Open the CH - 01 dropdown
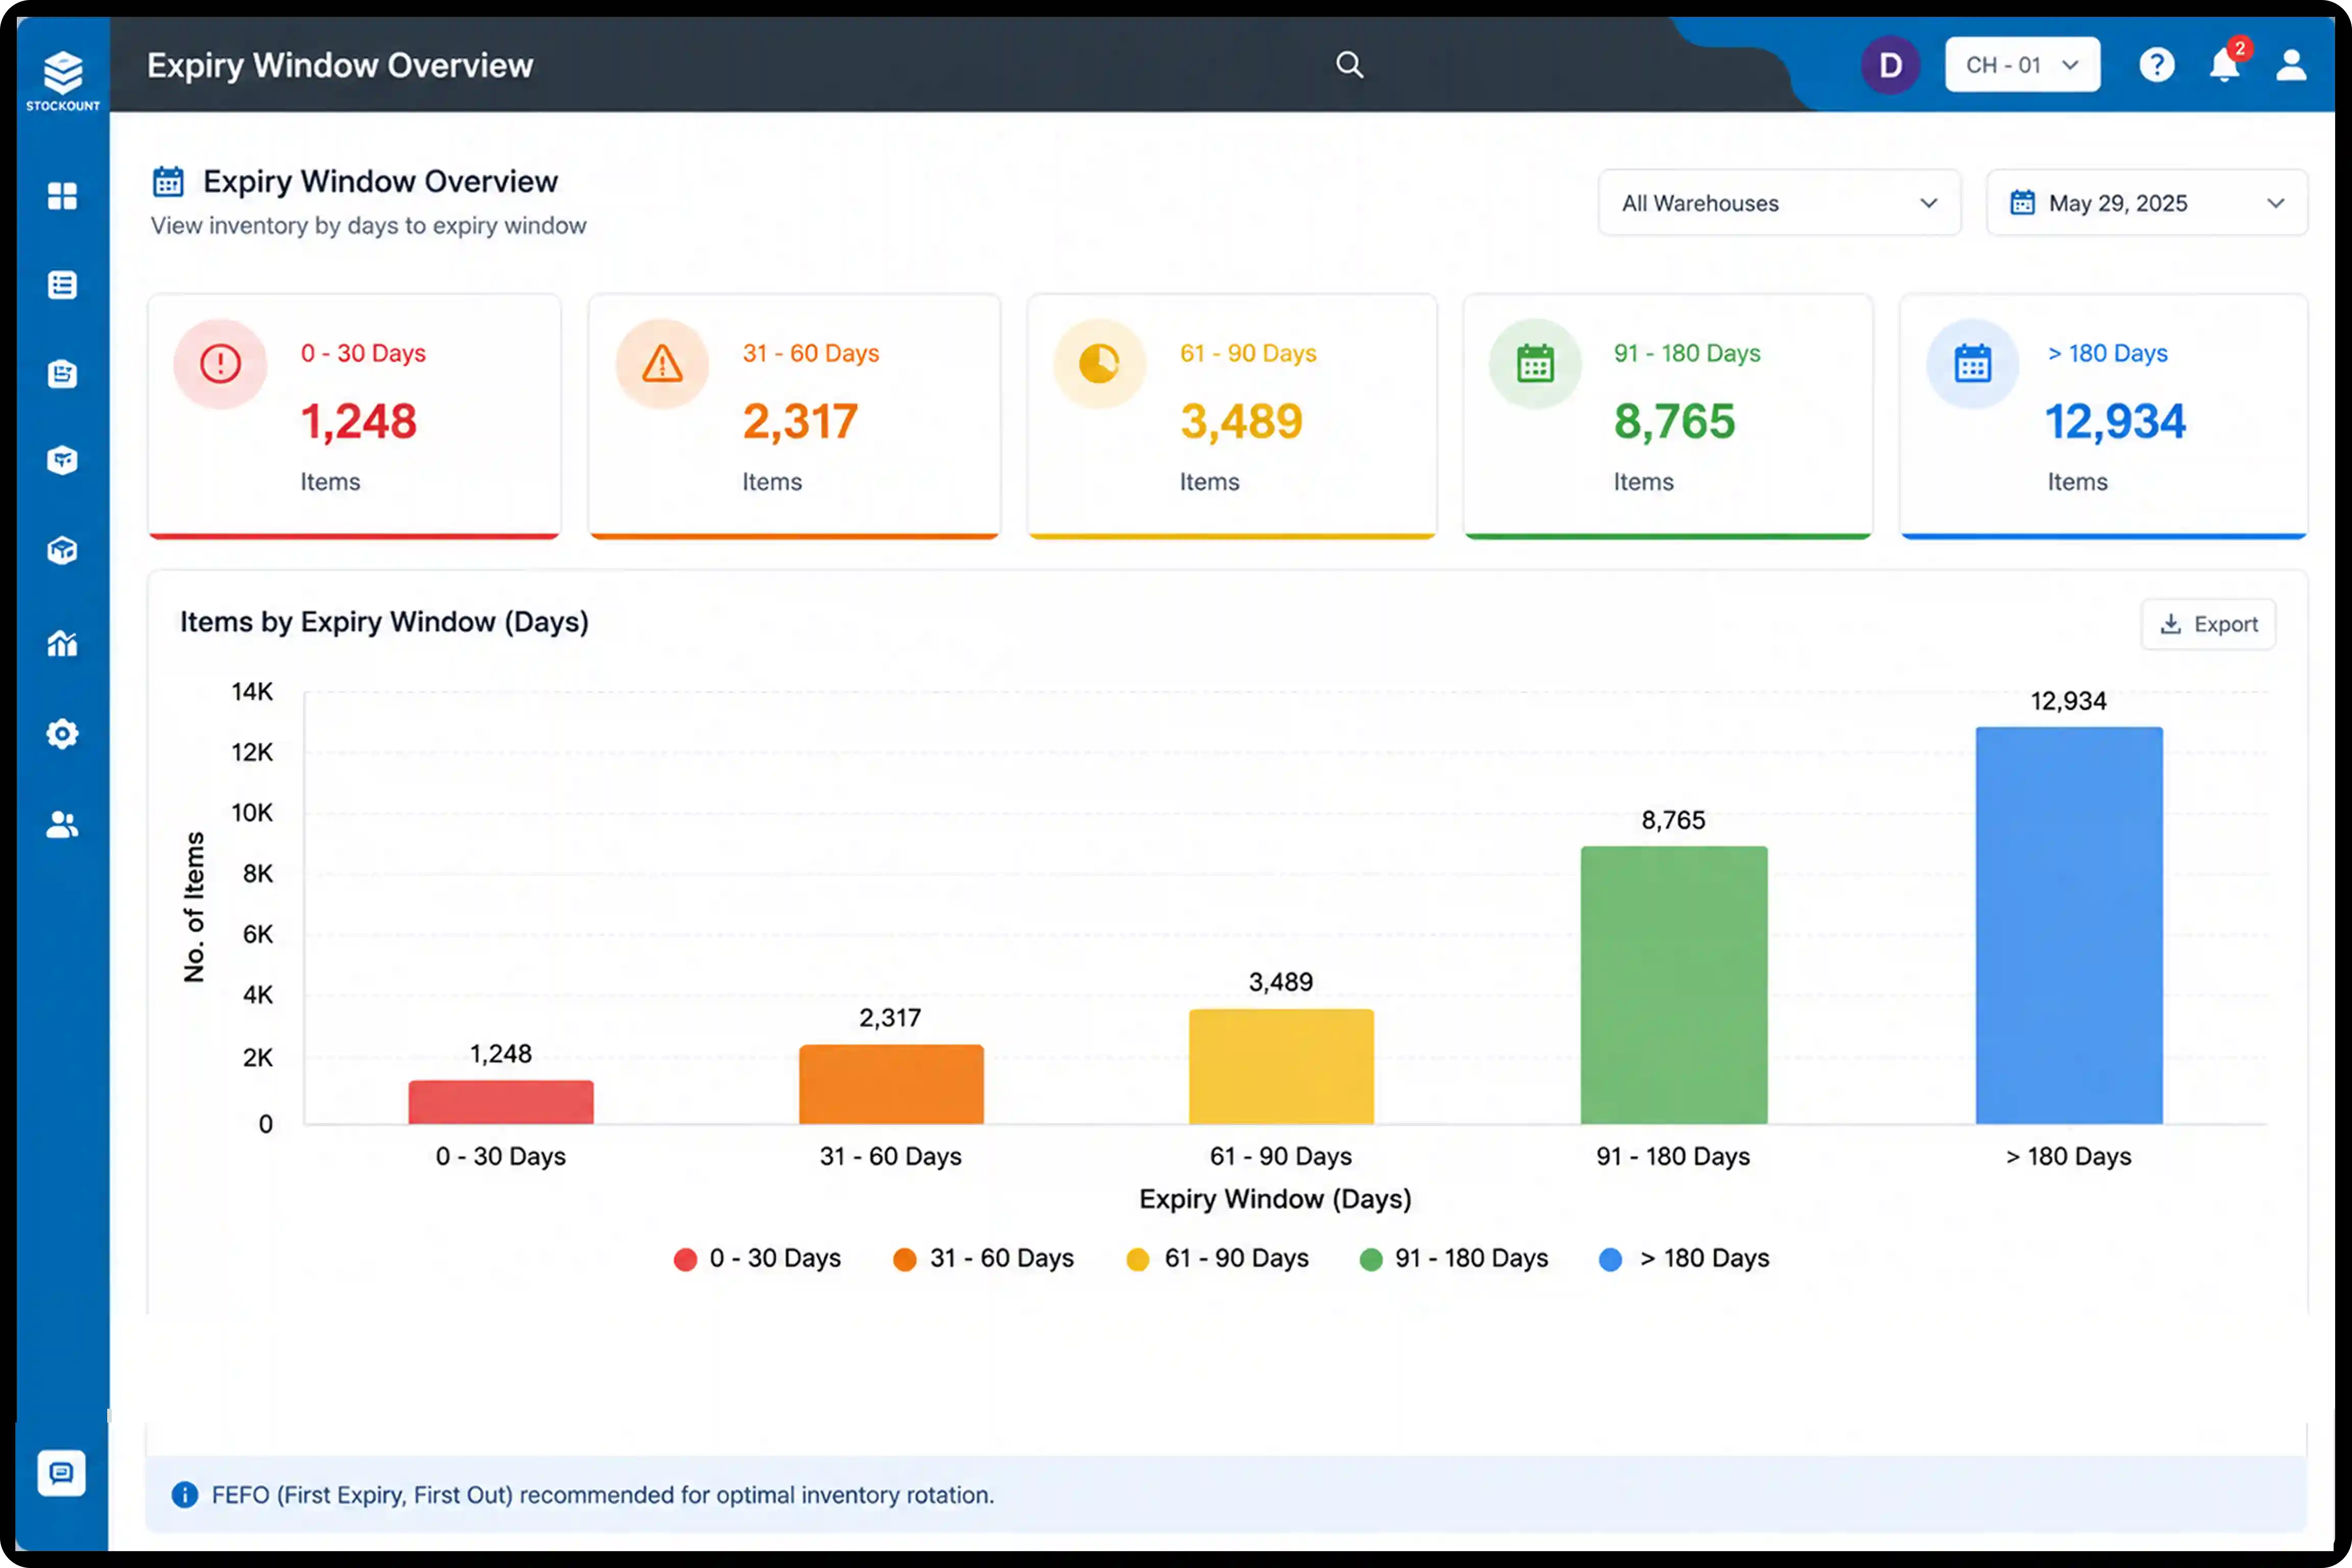2352x1568 pixels. (x=2022, y=65)
